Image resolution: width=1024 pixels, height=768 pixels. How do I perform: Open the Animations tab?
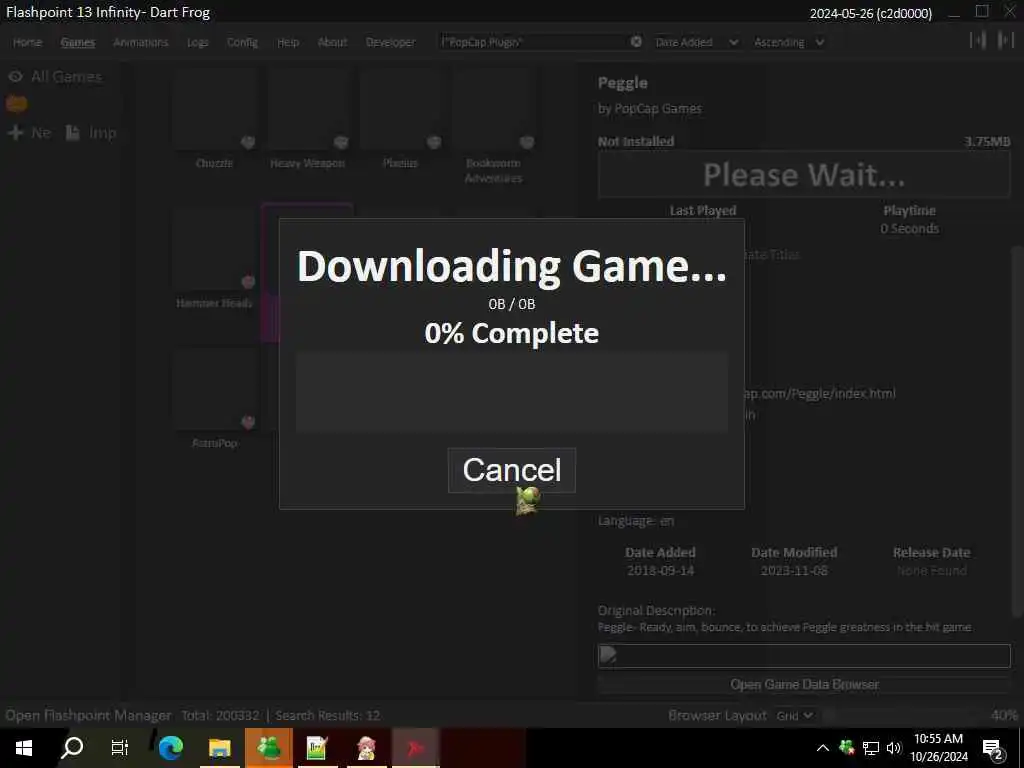point(140,42)
